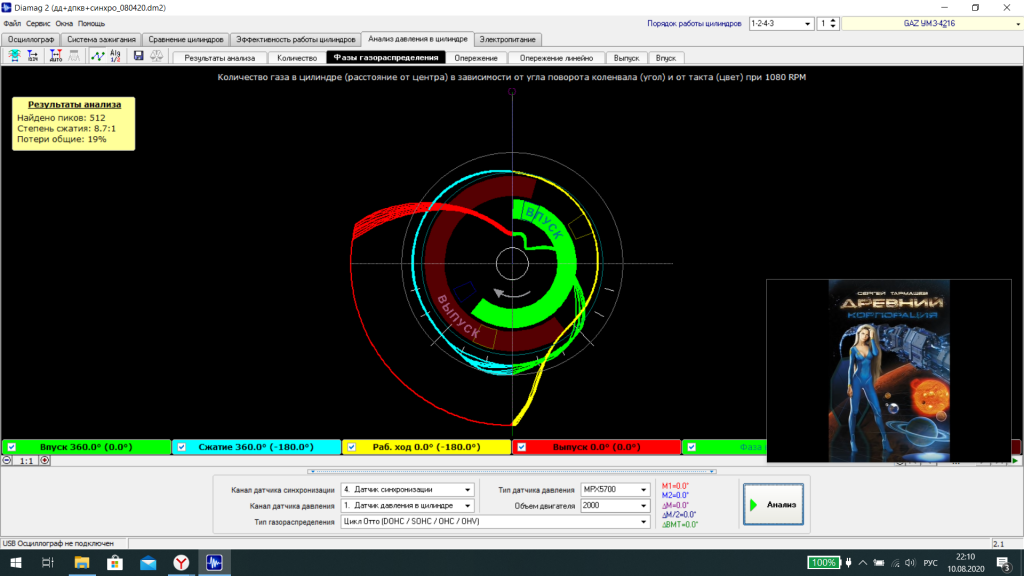Screen dimensions: 1024x576
Task: Switch to the Осциллограф tab
Action: pos(31,39)
